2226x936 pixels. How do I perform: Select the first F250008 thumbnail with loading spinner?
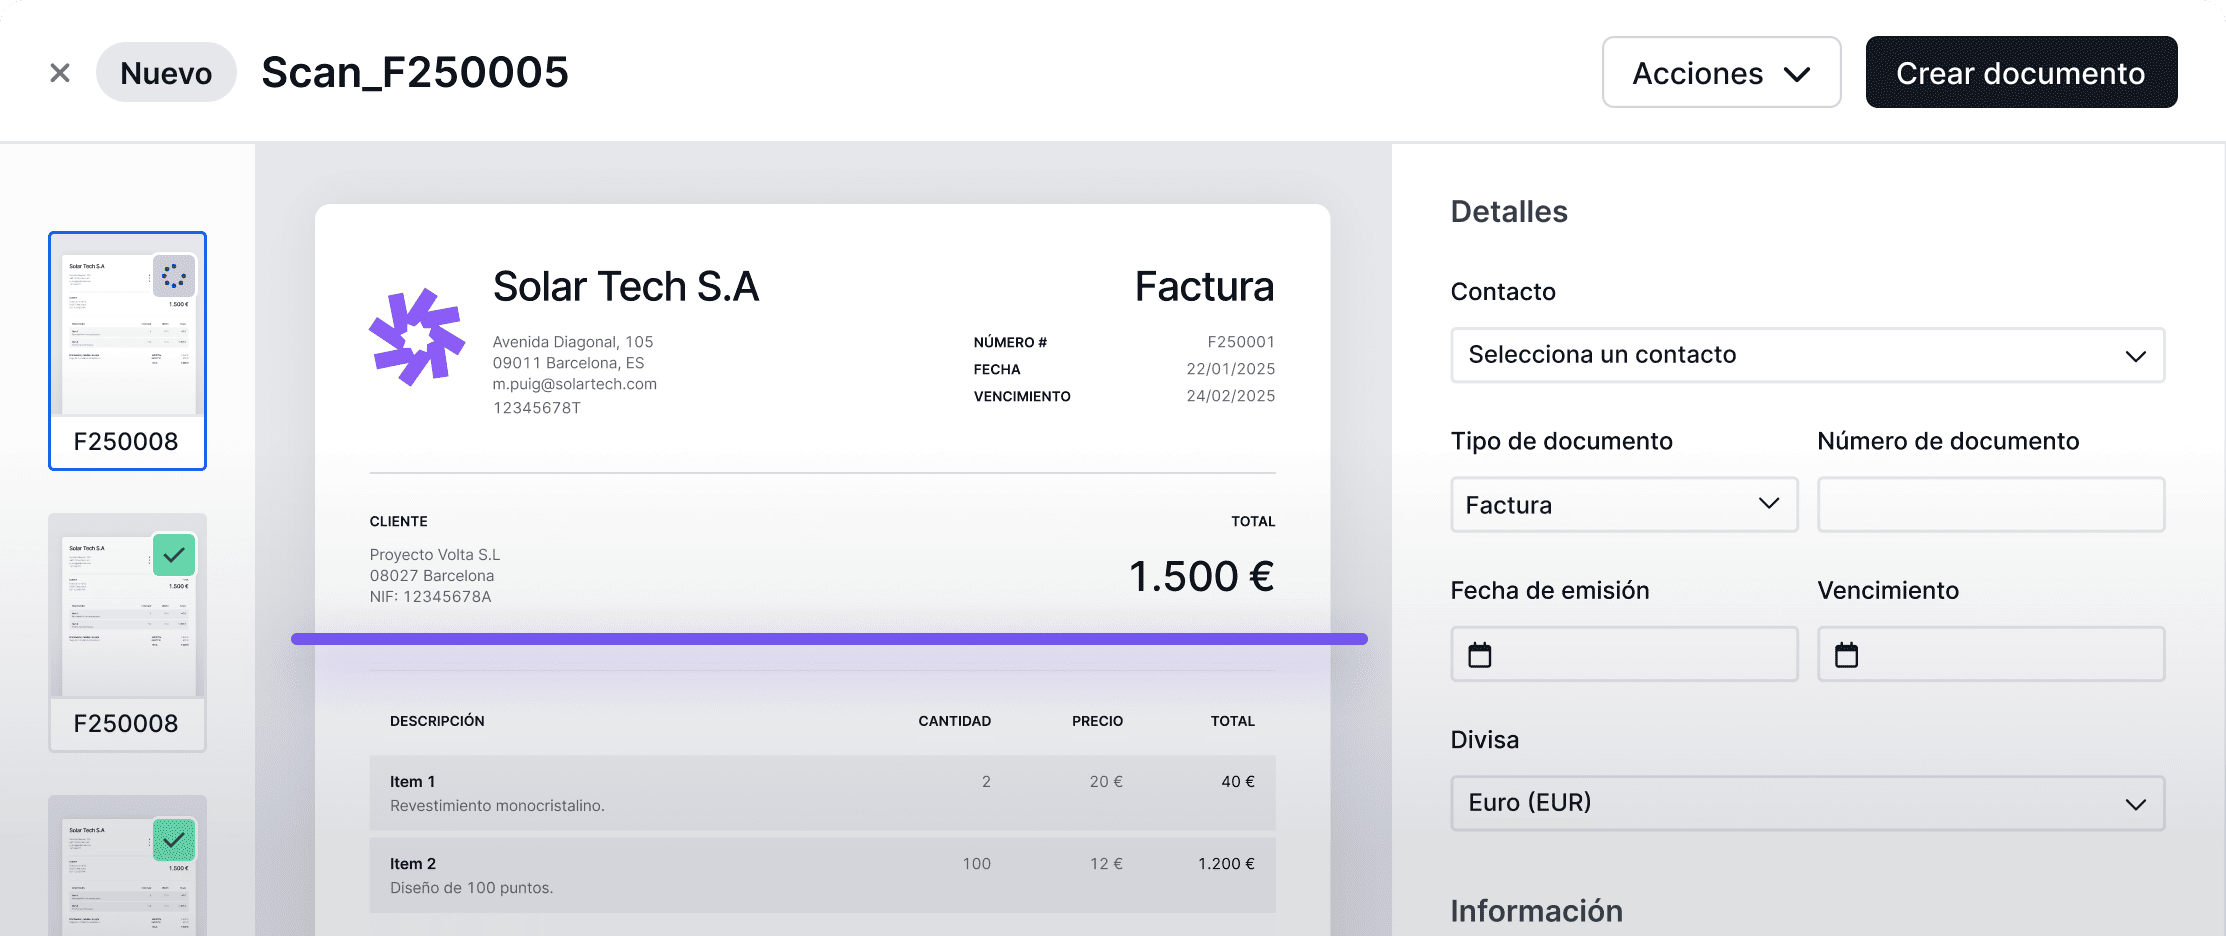point(127,351)
